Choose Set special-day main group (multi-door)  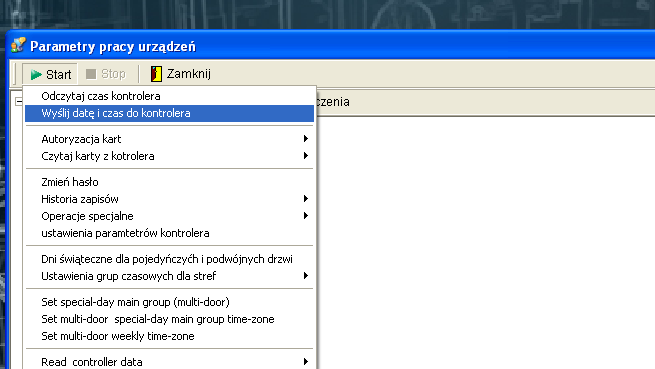[x=169, y=302]
